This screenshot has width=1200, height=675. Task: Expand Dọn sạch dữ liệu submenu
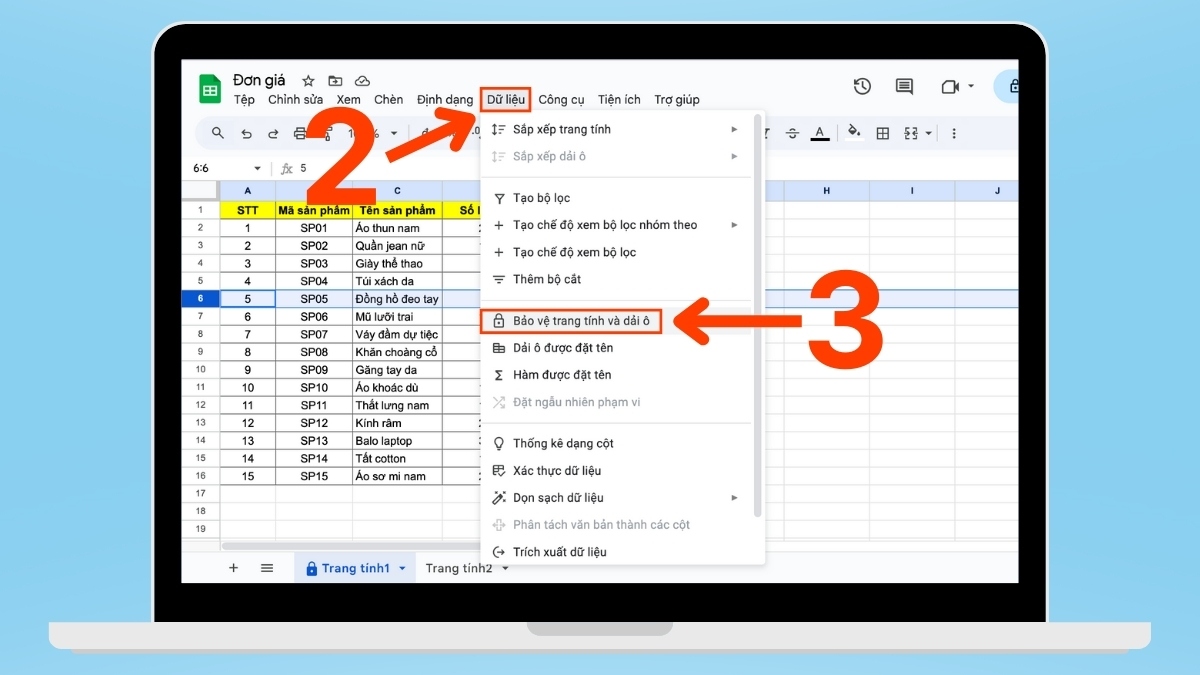pyautogui.click(x=734, y=498)
